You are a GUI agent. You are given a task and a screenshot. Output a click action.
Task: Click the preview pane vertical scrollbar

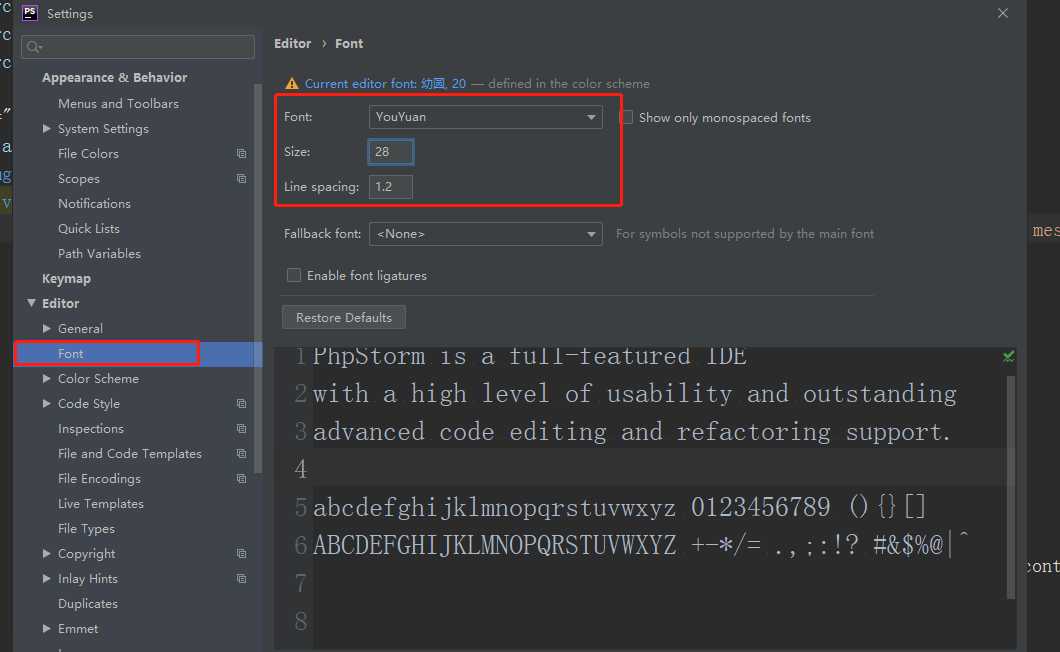pyautogui.click(x=1011, y=487)
